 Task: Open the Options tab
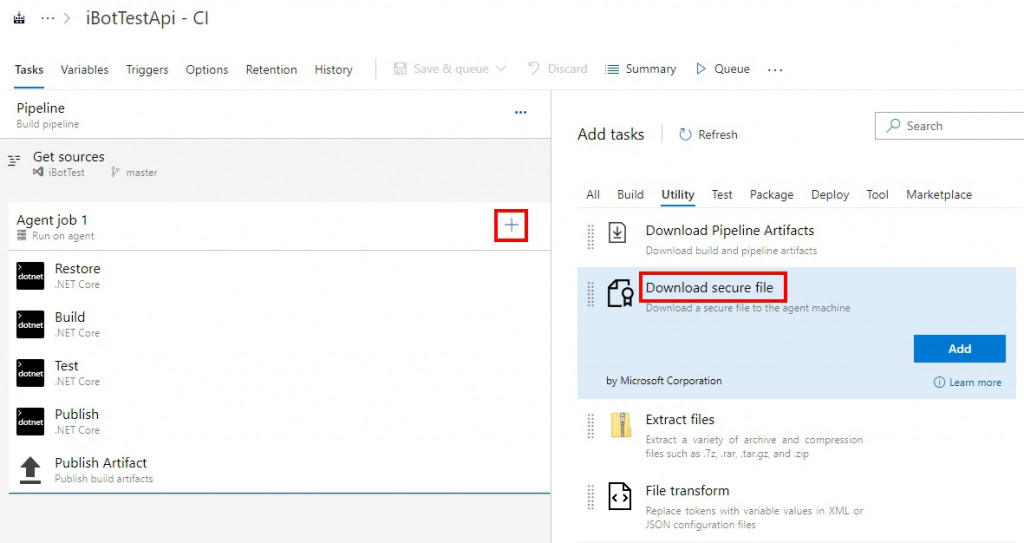pos(207,69)
